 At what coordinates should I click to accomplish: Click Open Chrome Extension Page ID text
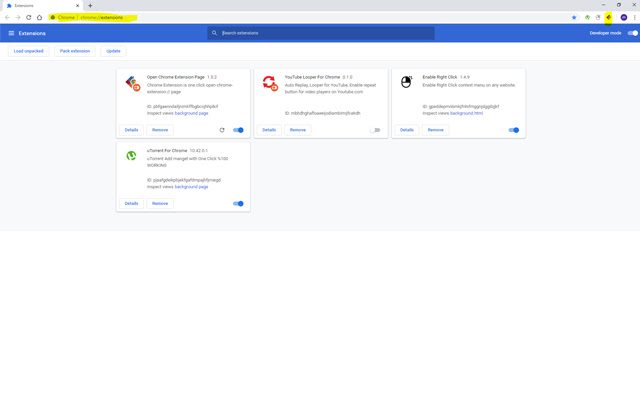(x=182, y=107)
